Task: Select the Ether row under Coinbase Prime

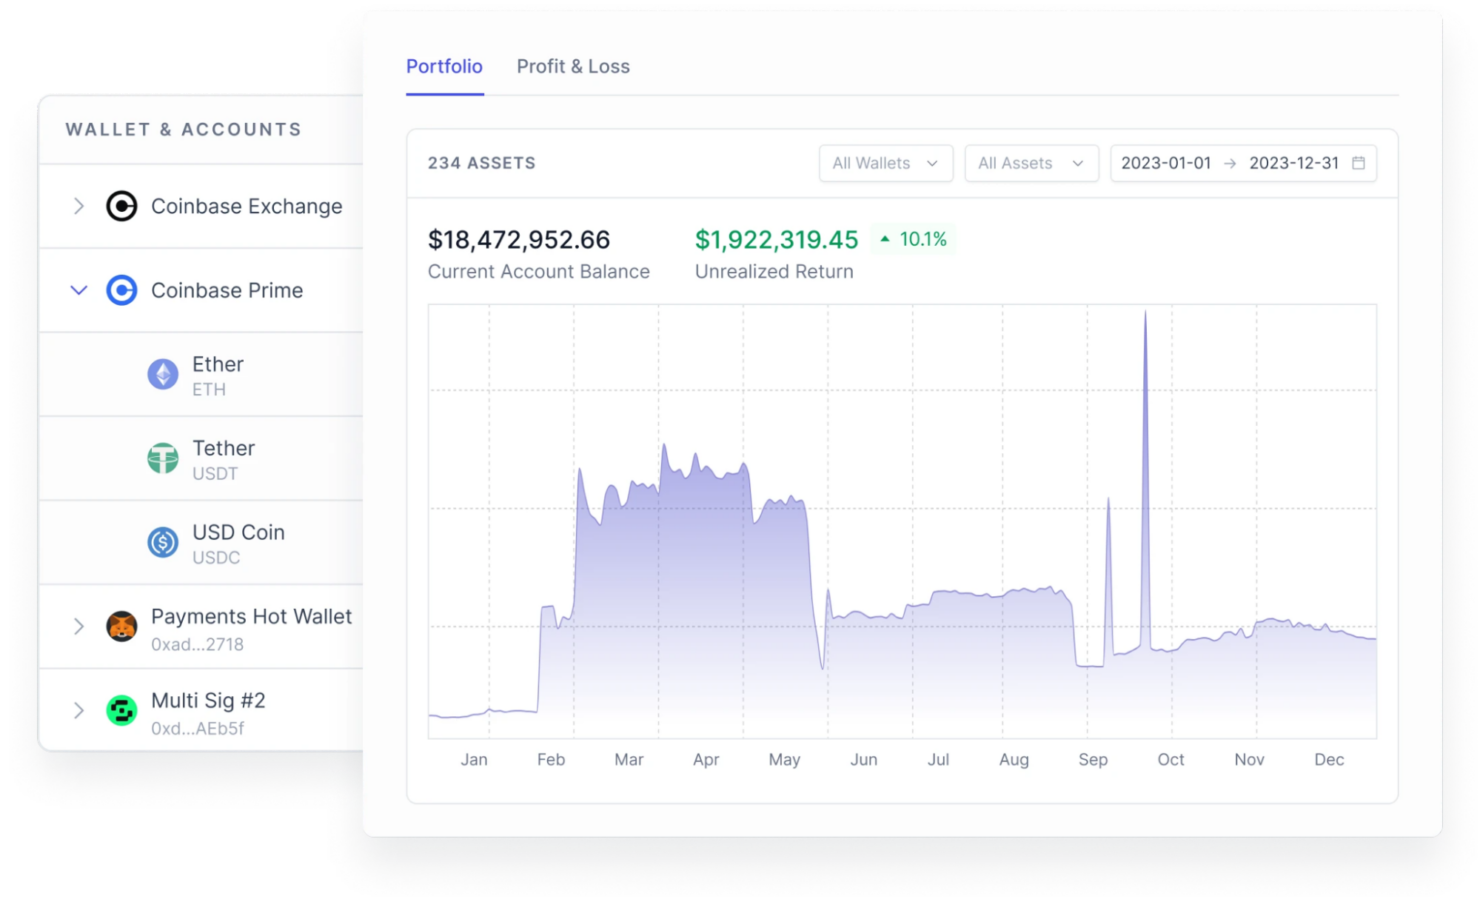Action: point(230,374)
